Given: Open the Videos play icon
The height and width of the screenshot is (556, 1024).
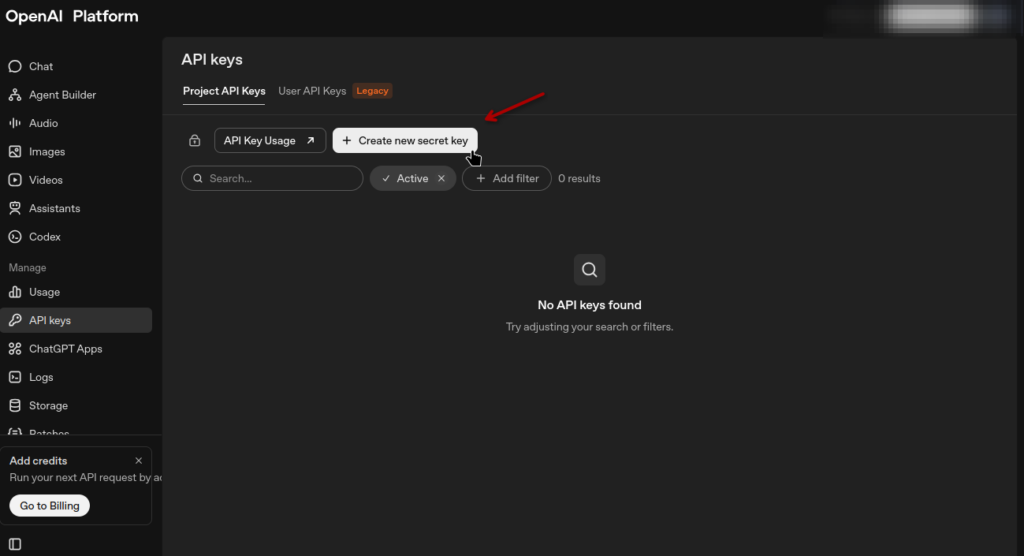Looking at the screenshot, I should pyautogui.click(x=14, y=180).
